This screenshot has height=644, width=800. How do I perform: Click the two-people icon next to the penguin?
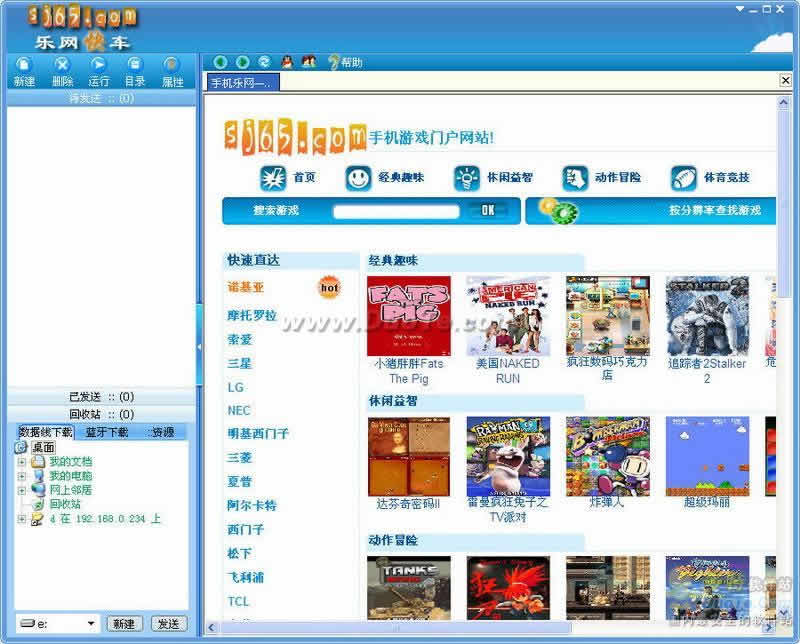(309, 62)
